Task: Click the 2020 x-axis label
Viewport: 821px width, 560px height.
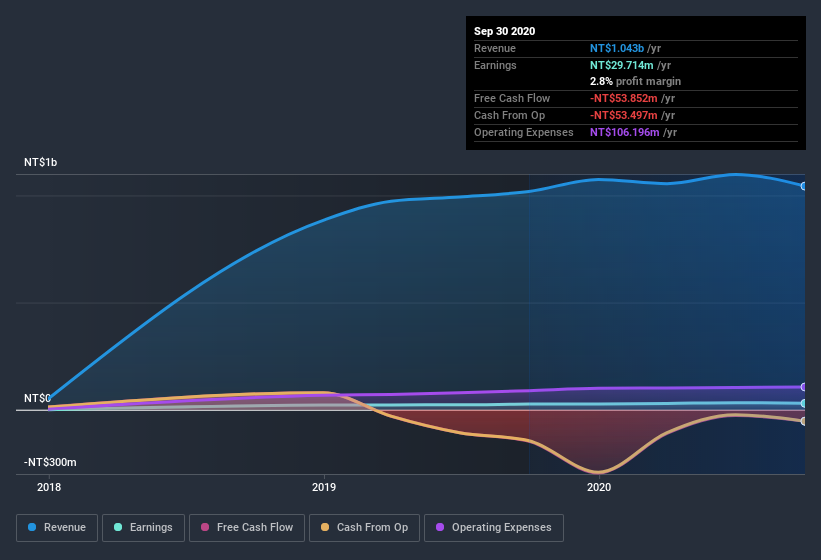Action: 598,487
